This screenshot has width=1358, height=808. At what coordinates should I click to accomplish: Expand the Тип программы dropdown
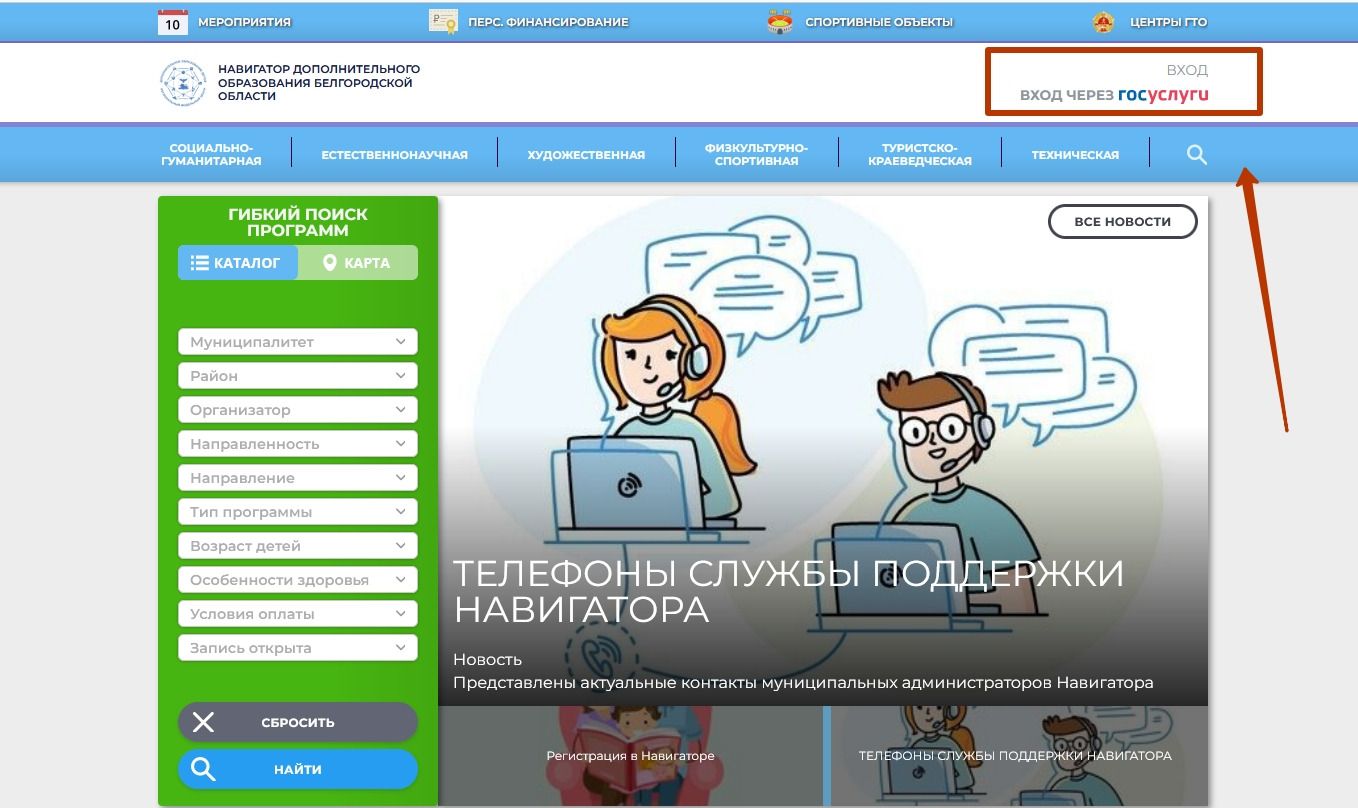297,512
